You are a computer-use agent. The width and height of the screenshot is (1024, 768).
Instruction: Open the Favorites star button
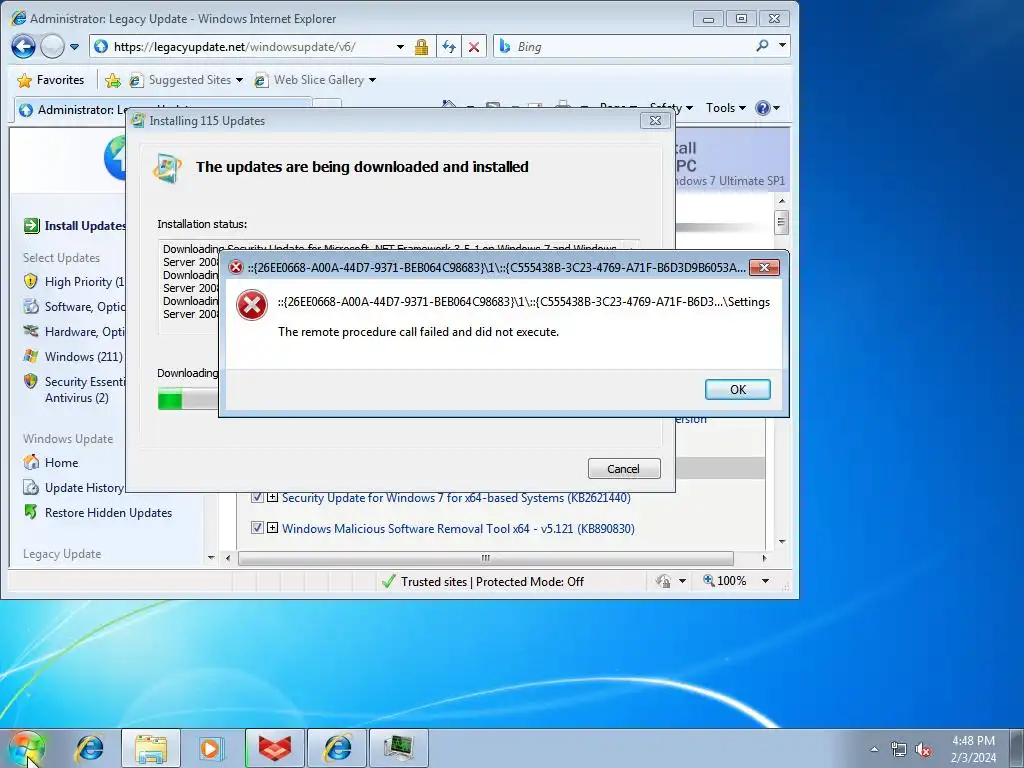[x=50, y=80]
